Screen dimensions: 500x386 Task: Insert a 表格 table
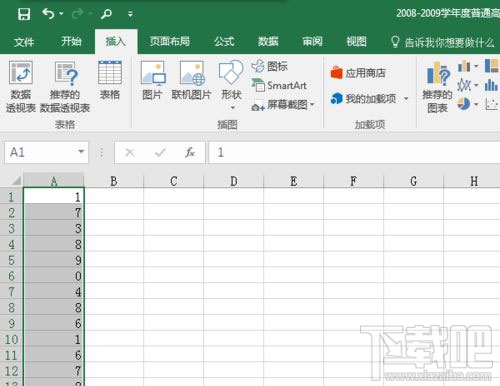[110, 80]
